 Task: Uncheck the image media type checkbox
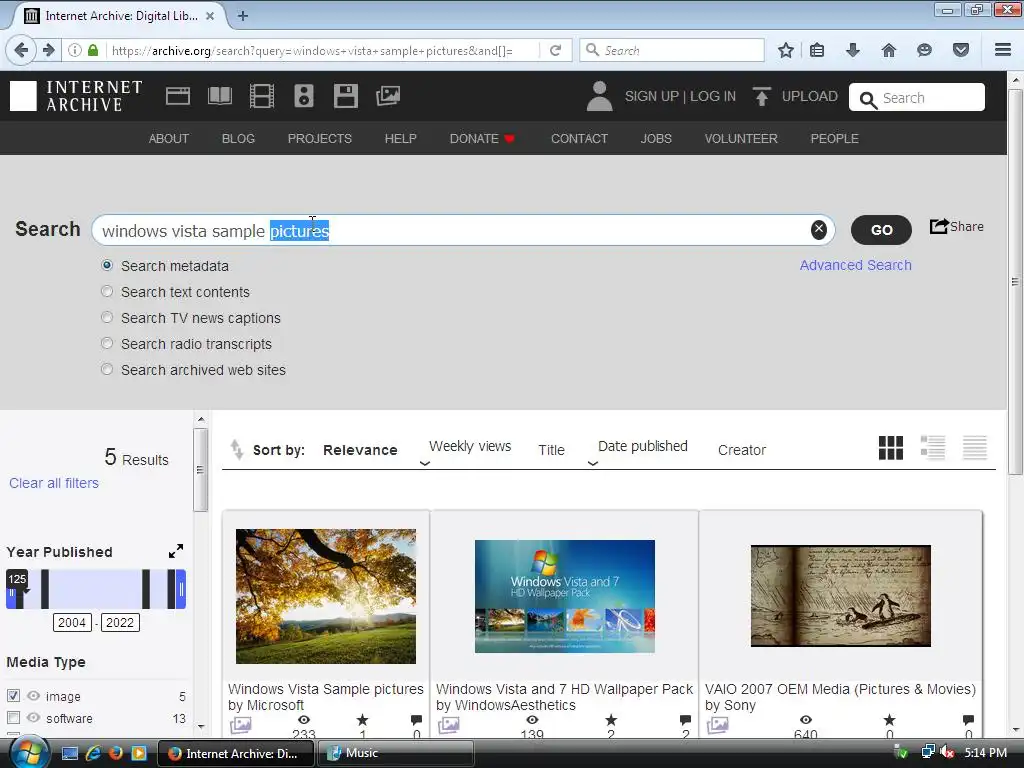coord(13,696)
